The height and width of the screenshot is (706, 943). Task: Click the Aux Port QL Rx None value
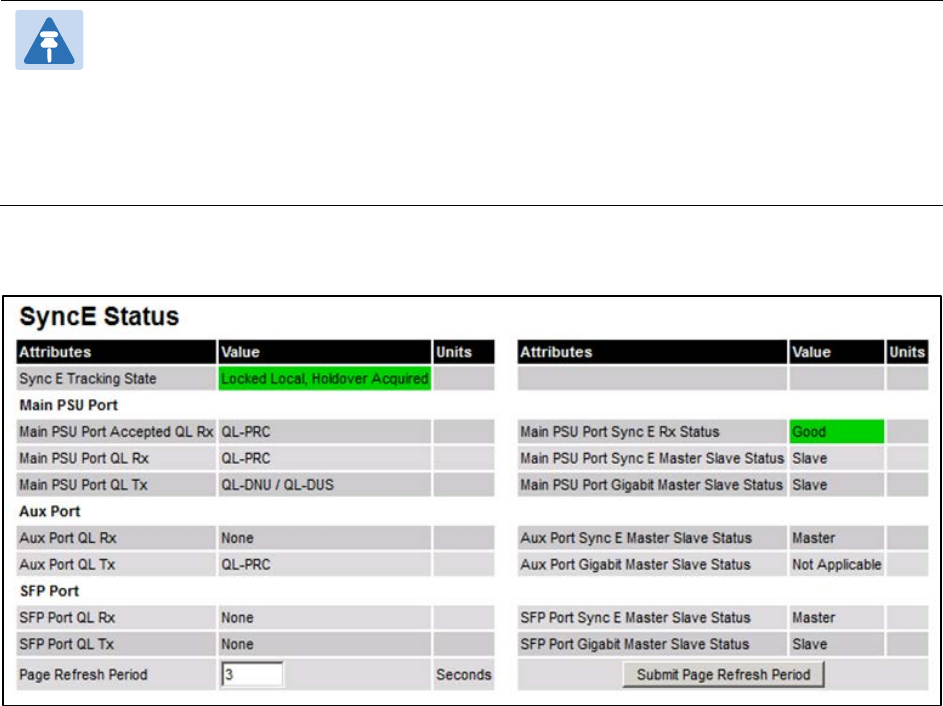[237, 538]
